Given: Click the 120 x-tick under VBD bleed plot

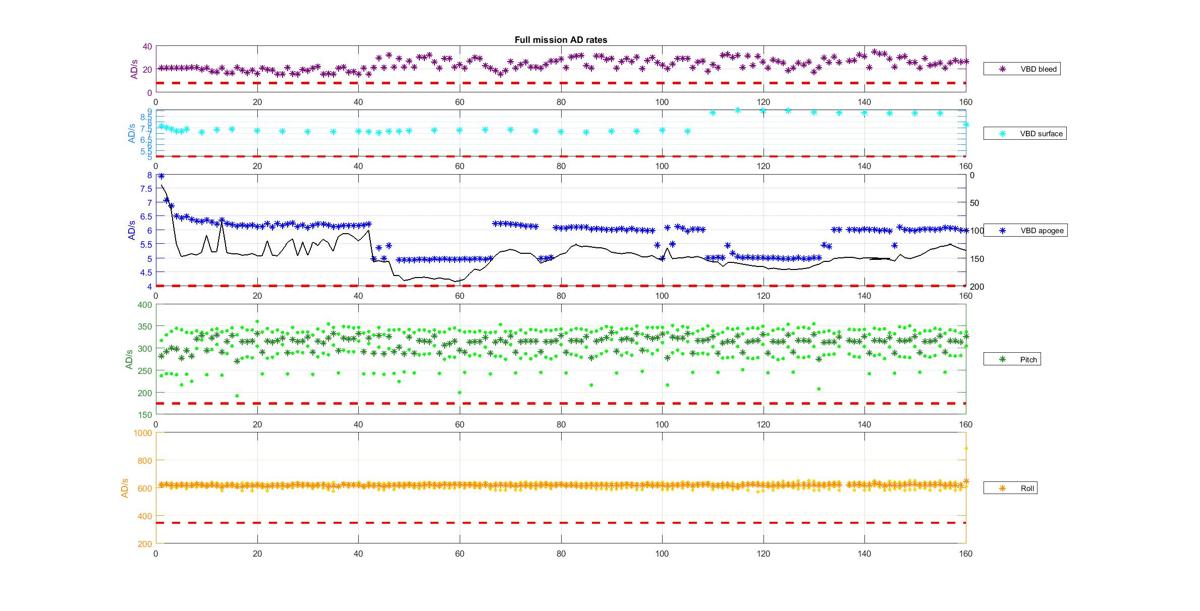Looking at the screenshot, I should pos(763,101).
